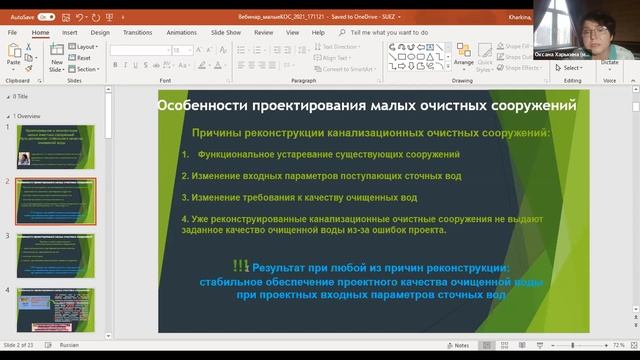Open the font size combo box
The image size is (640, 360).
tap(182, 50)
